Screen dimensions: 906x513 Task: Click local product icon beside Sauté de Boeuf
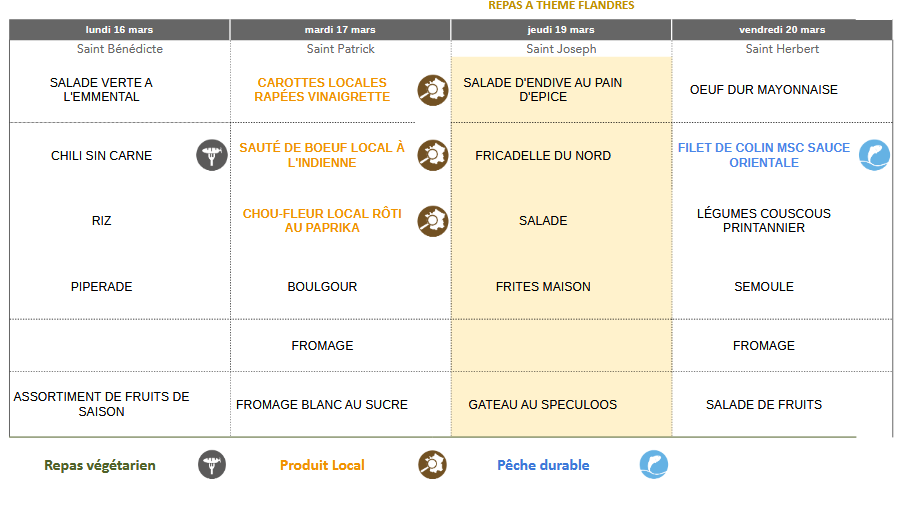[x=432, y=155]
